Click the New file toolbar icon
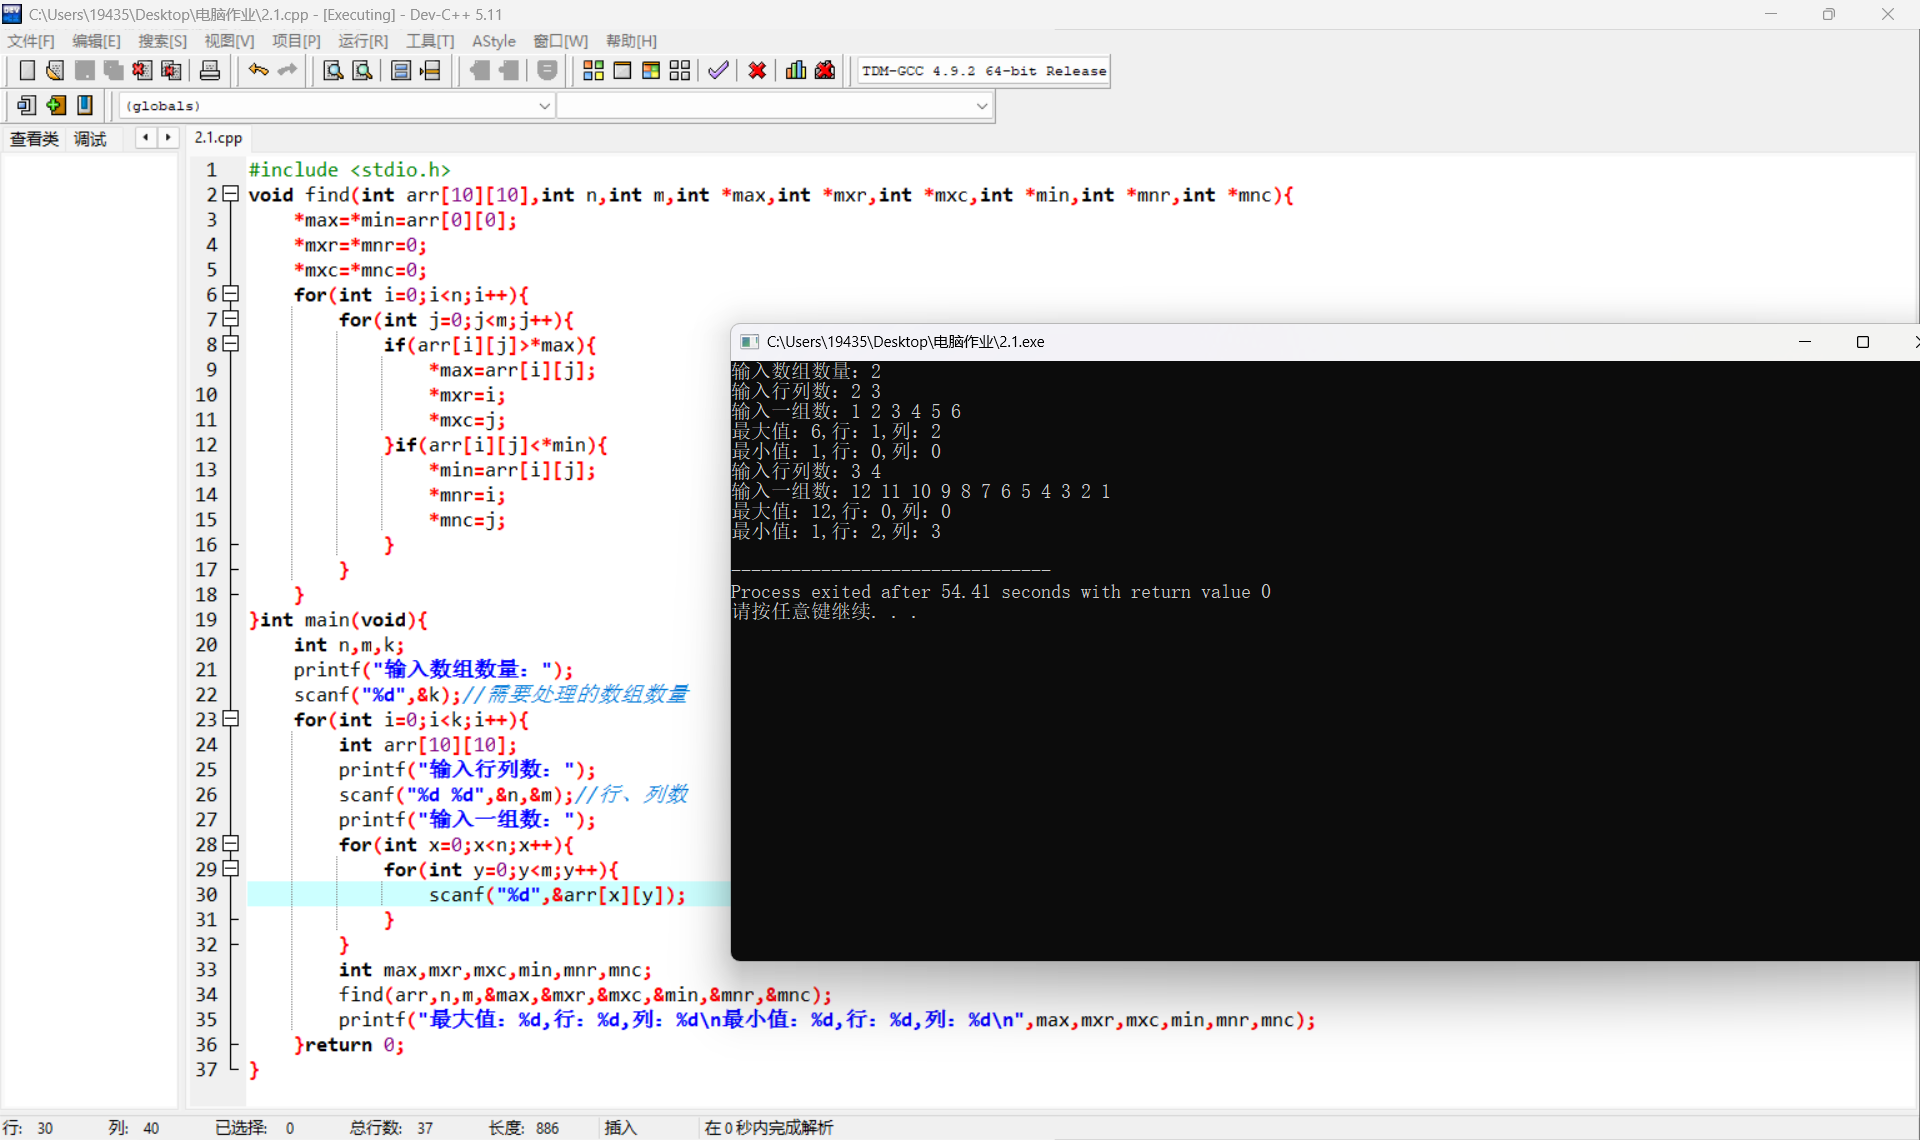This screenshot has height=1140, width=1920. coord(27,70)
